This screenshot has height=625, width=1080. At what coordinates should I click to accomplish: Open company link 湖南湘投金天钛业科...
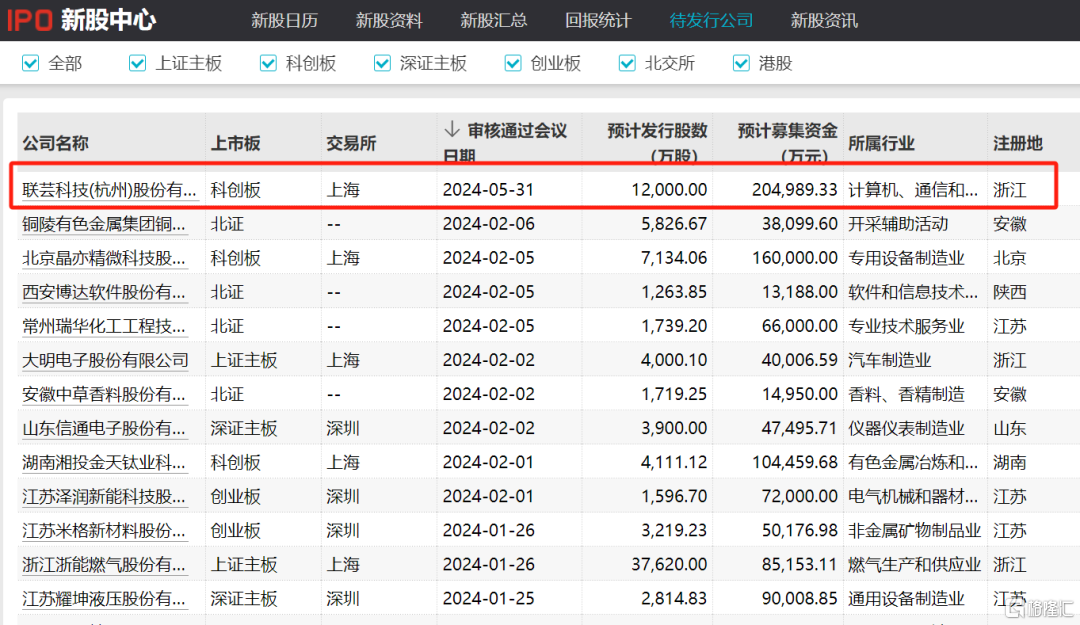[104, 462]
